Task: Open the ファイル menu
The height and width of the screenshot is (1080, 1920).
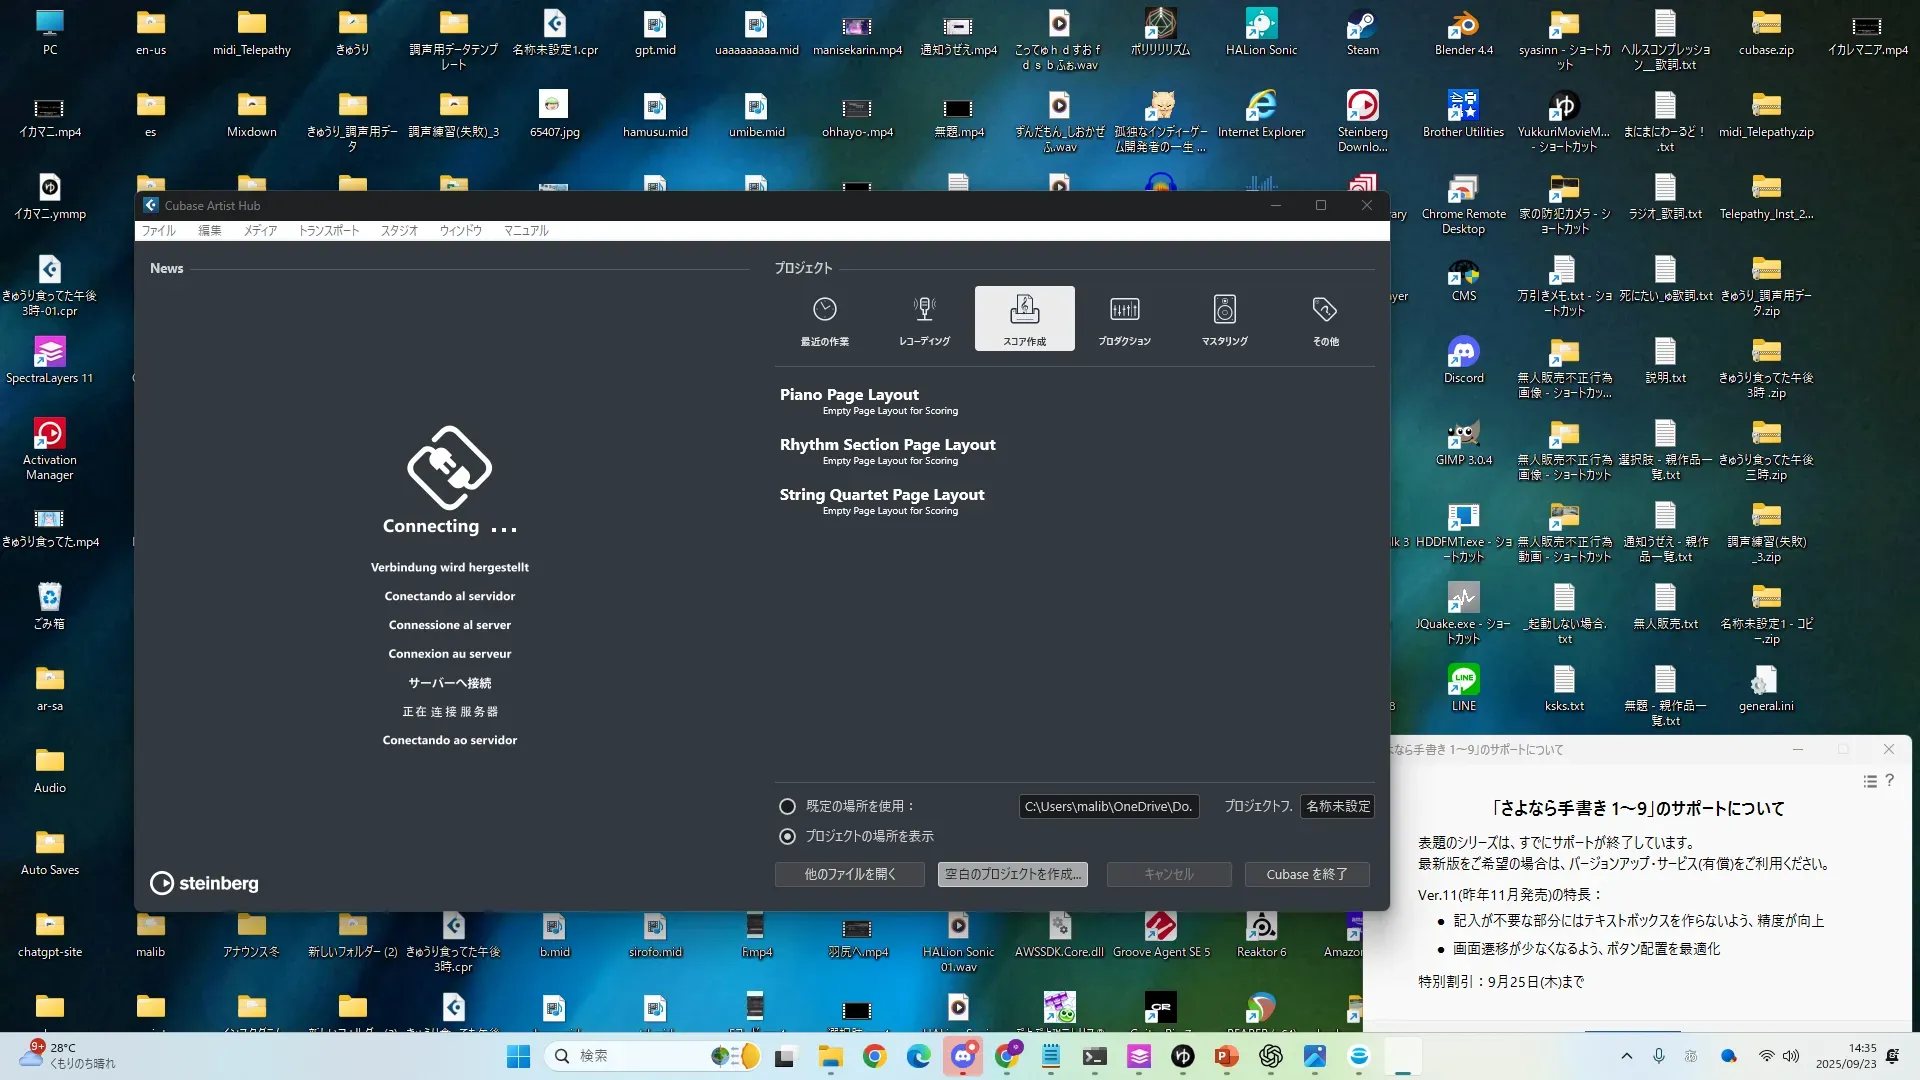Action: coord(158,231)
